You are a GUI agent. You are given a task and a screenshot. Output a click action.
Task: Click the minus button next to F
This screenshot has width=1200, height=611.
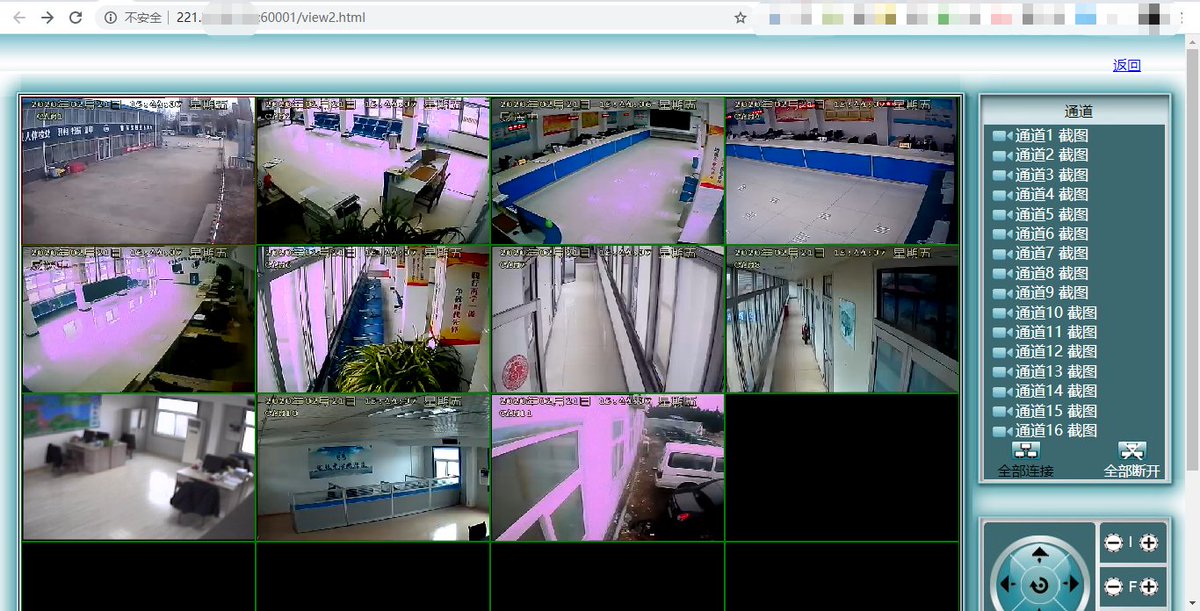click(1113, 587)
